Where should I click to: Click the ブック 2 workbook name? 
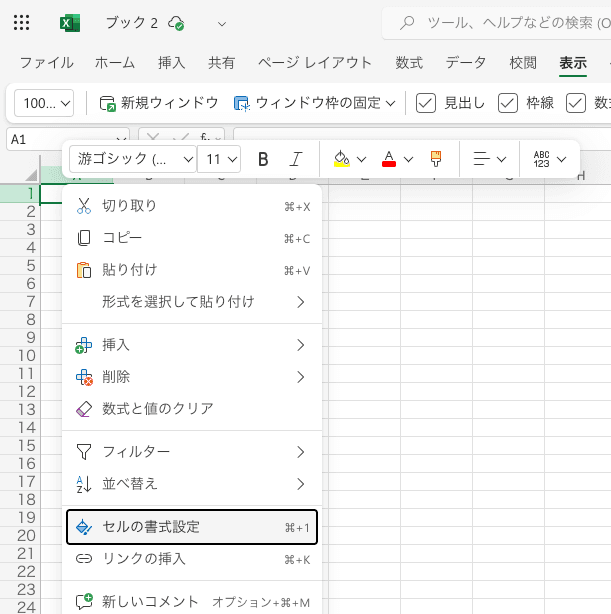click(x=132, y=23)
